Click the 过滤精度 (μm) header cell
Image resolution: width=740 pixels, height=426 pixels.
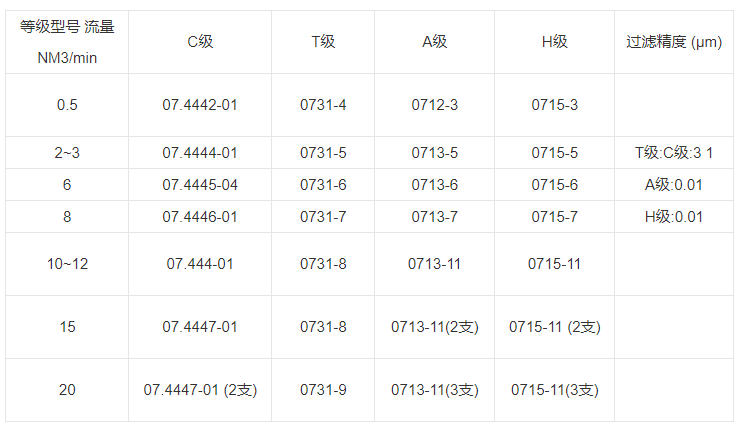pyautogui.click(x=674, y=42)
